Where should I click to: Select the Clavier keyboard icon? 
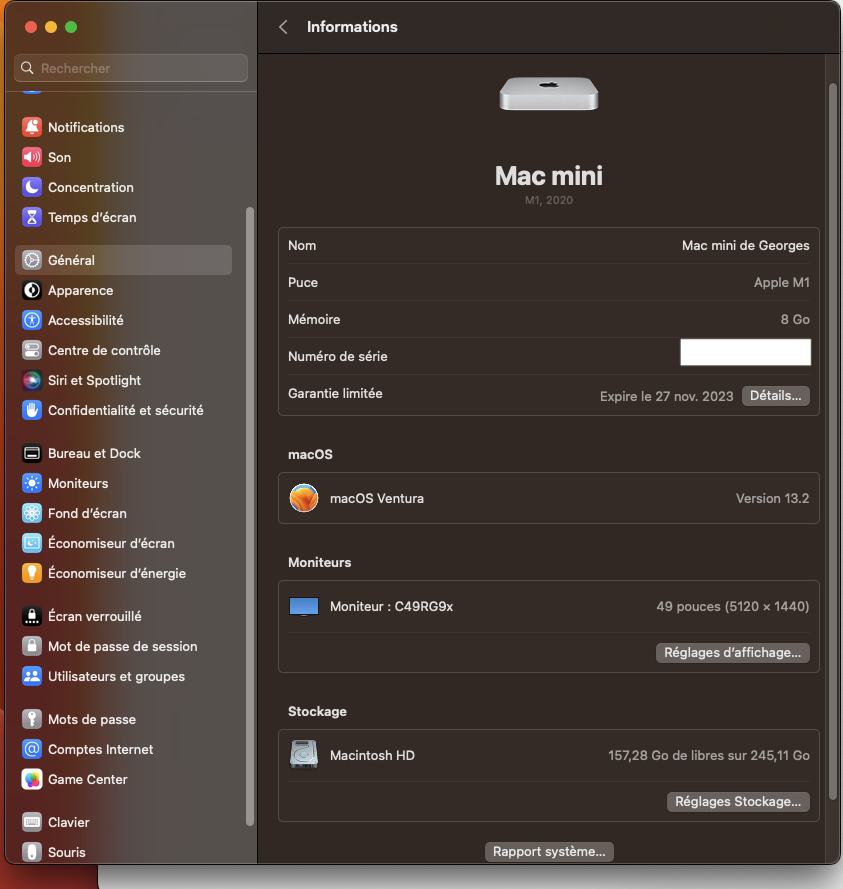(32, 822)
